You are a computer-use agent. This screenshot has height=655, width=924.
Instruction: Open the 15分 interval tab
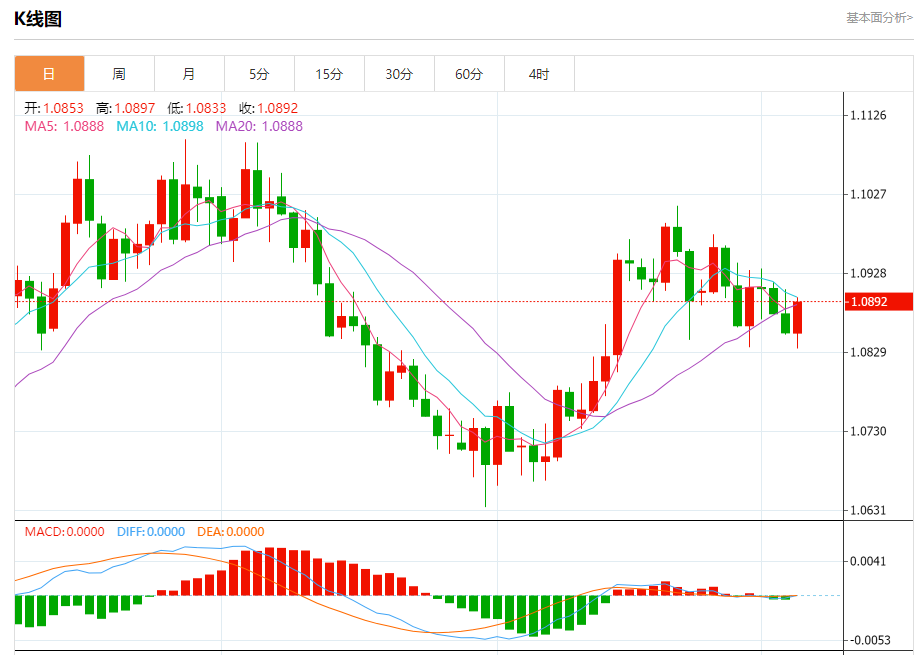[x=329, y=74]
